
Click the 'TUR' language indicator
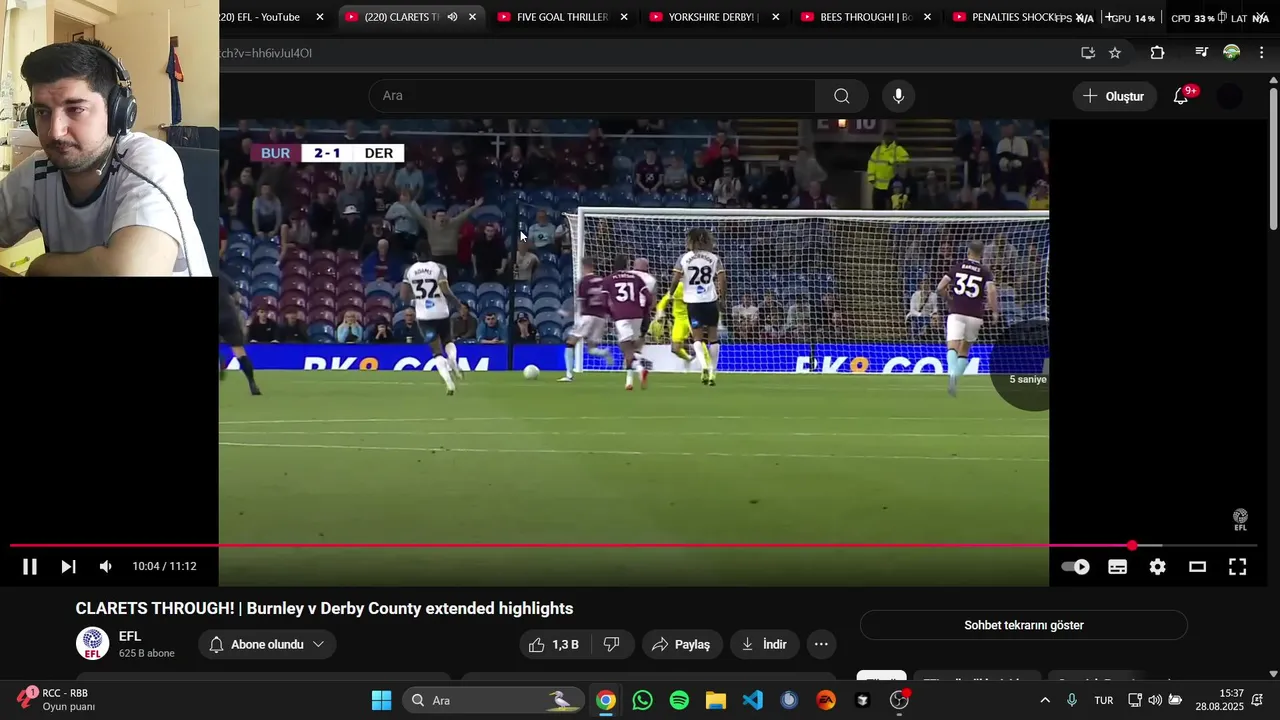pos(1104,700)
